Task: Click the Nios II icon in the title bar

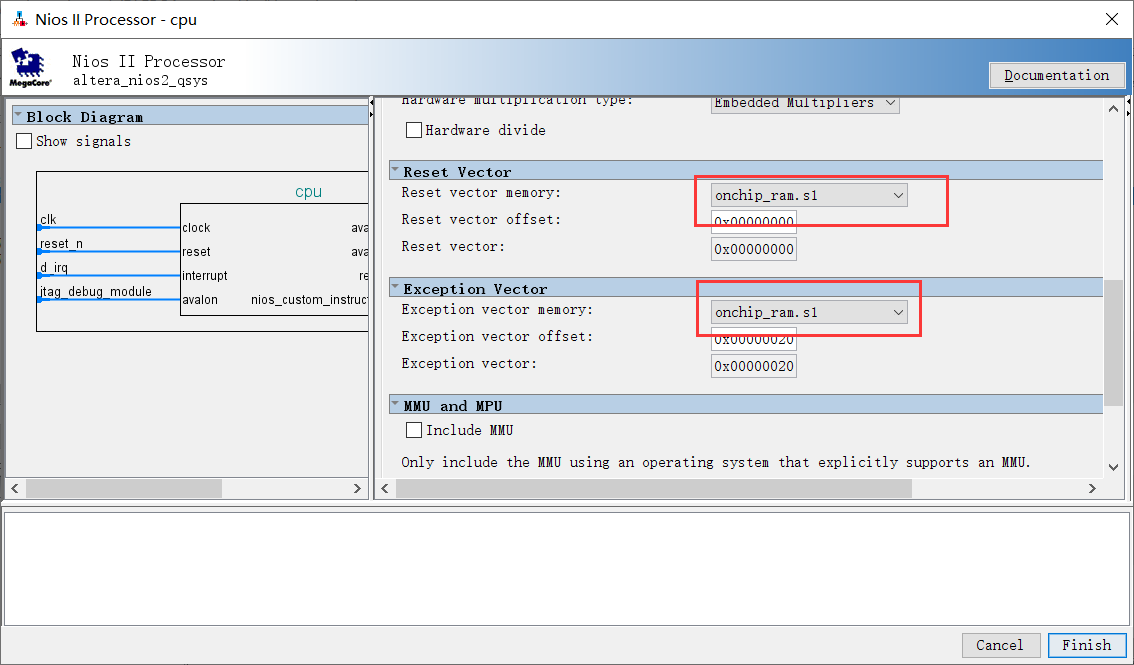Action: [x=21, y=19]
